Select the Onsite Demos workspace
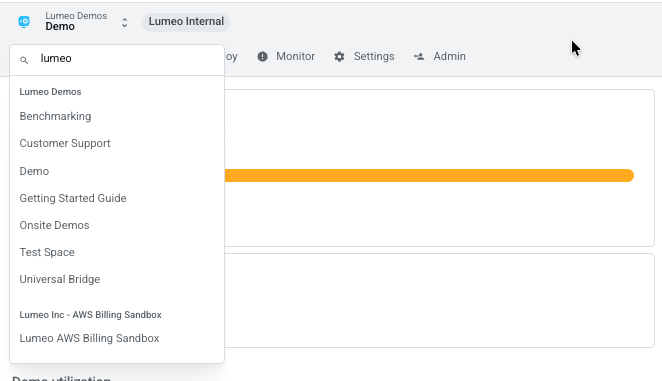662x381 pixels. pyautogui.click(x=54, y=225)
